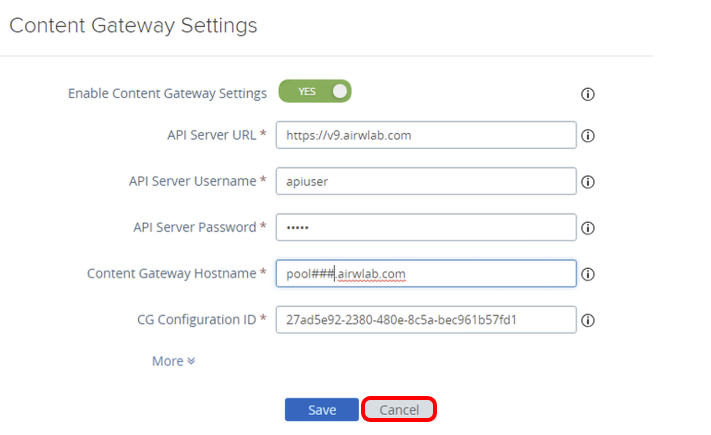Click the "API Server URL" label text
Screen dimensions: 711x435
(211, 135)
